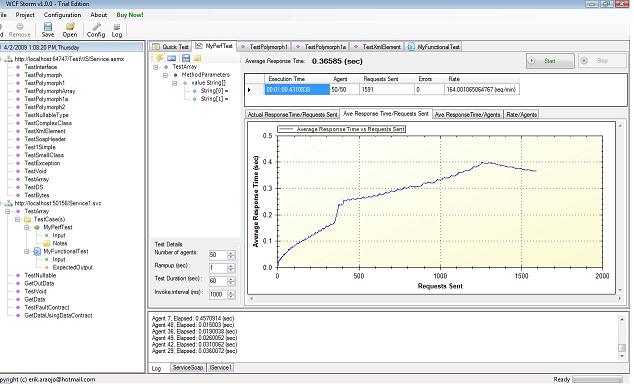Viewport: 634px width, 384px height.
Task: Click the Save toolbar icon
Action: tap(47, 30)
